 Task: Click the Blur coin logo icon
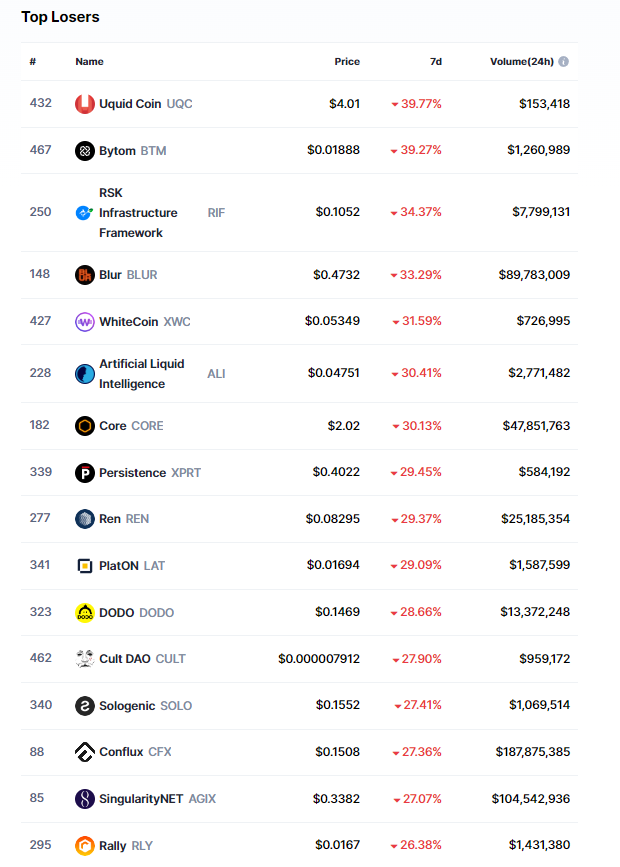coord(85,275)
